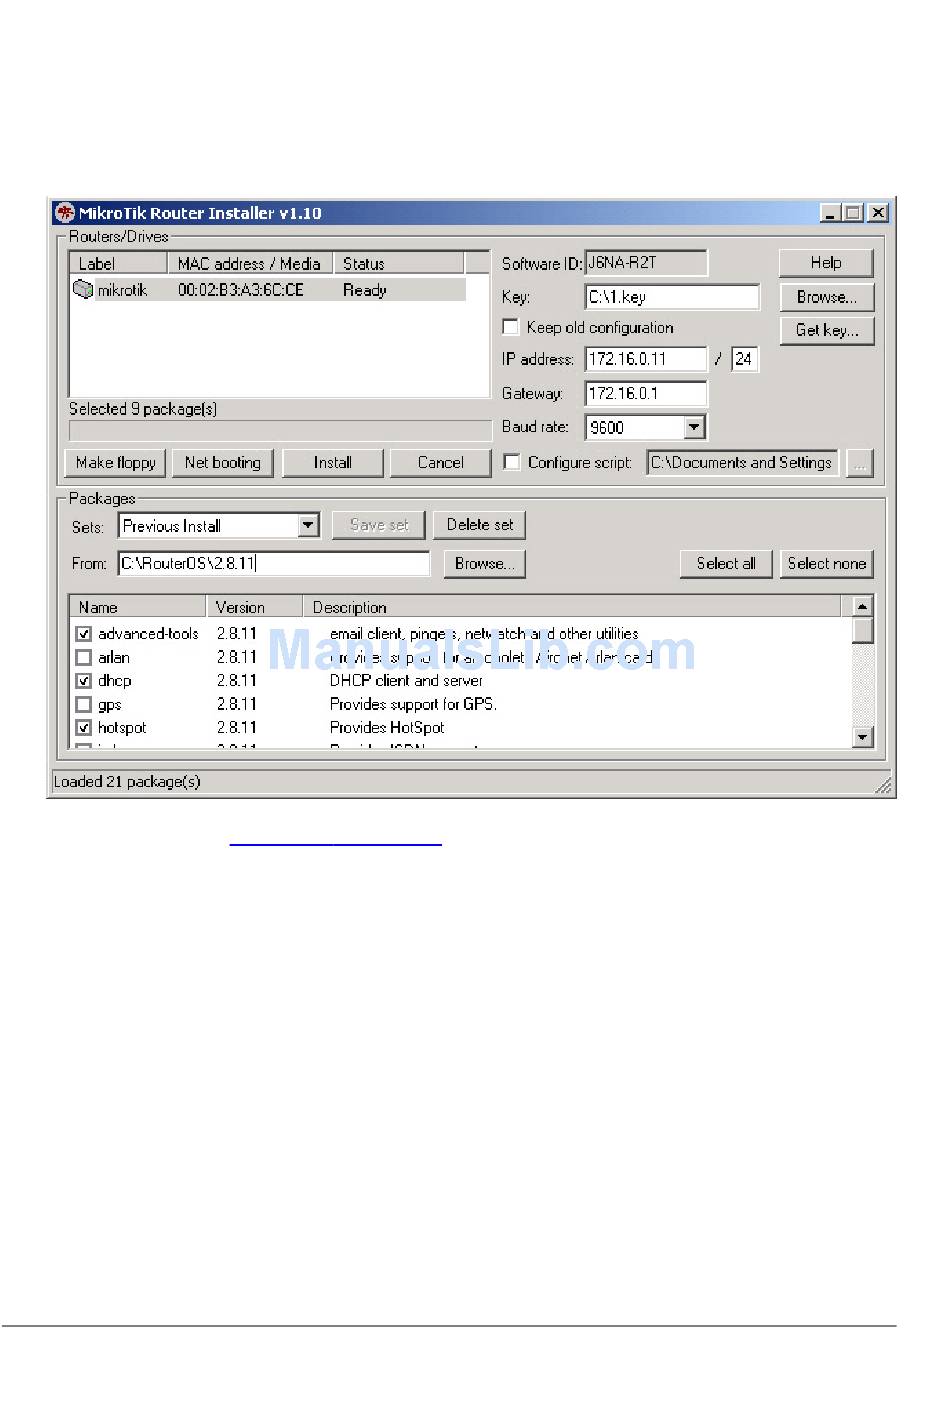Screen dimensions: 950x1409
Task: Click the Select all button
Action: click(726, 564)
